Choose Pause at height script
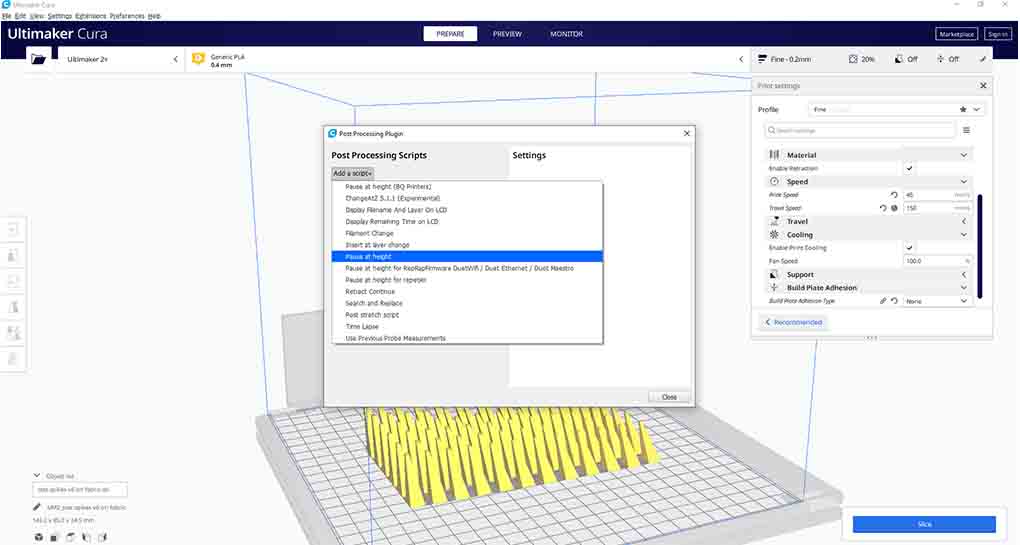 pos(467,257)
